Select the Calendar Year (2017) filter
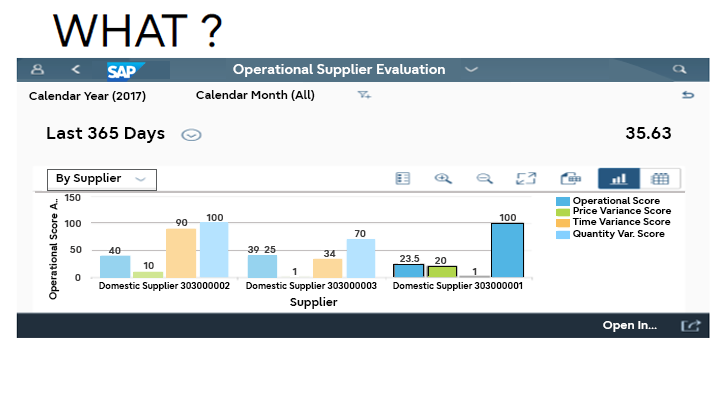The image size is (720, 397). 87,96
